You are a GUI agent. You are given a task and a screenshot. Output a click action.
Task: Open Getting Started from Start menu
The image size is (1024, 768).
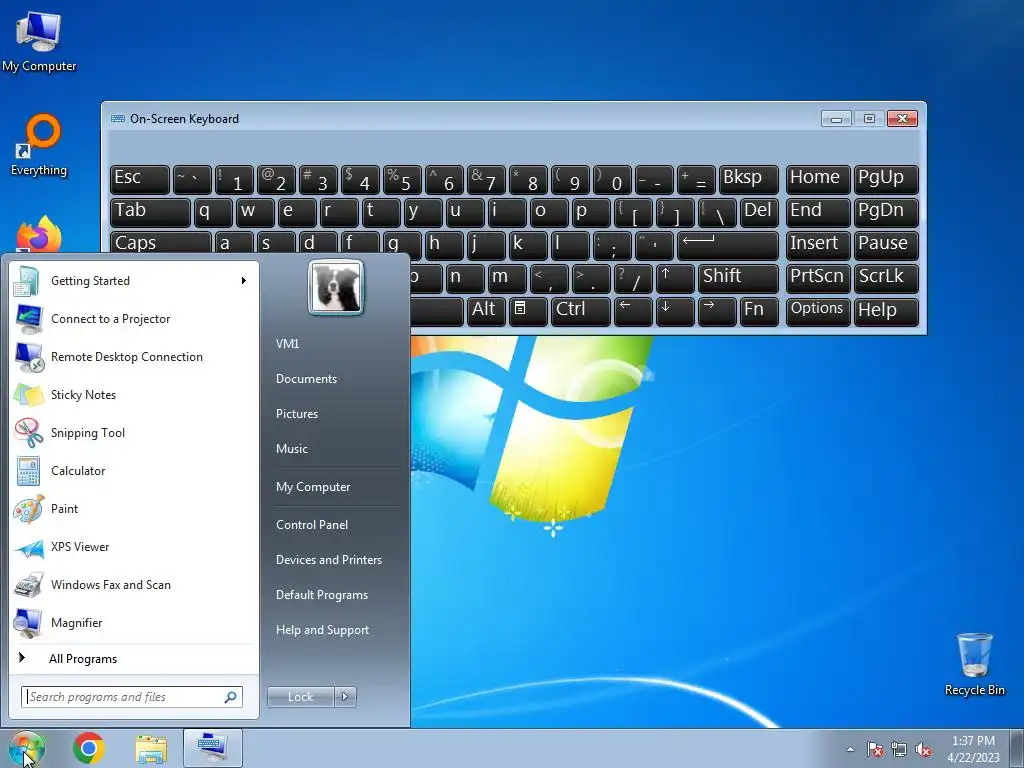[134, 281]
